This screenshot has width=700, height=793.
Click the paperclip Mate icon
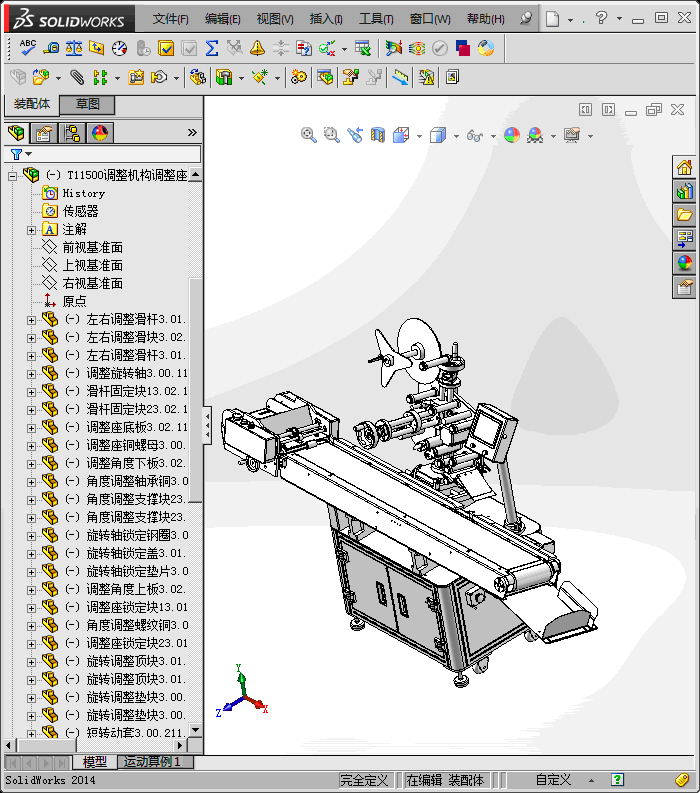tap(77, 77)
